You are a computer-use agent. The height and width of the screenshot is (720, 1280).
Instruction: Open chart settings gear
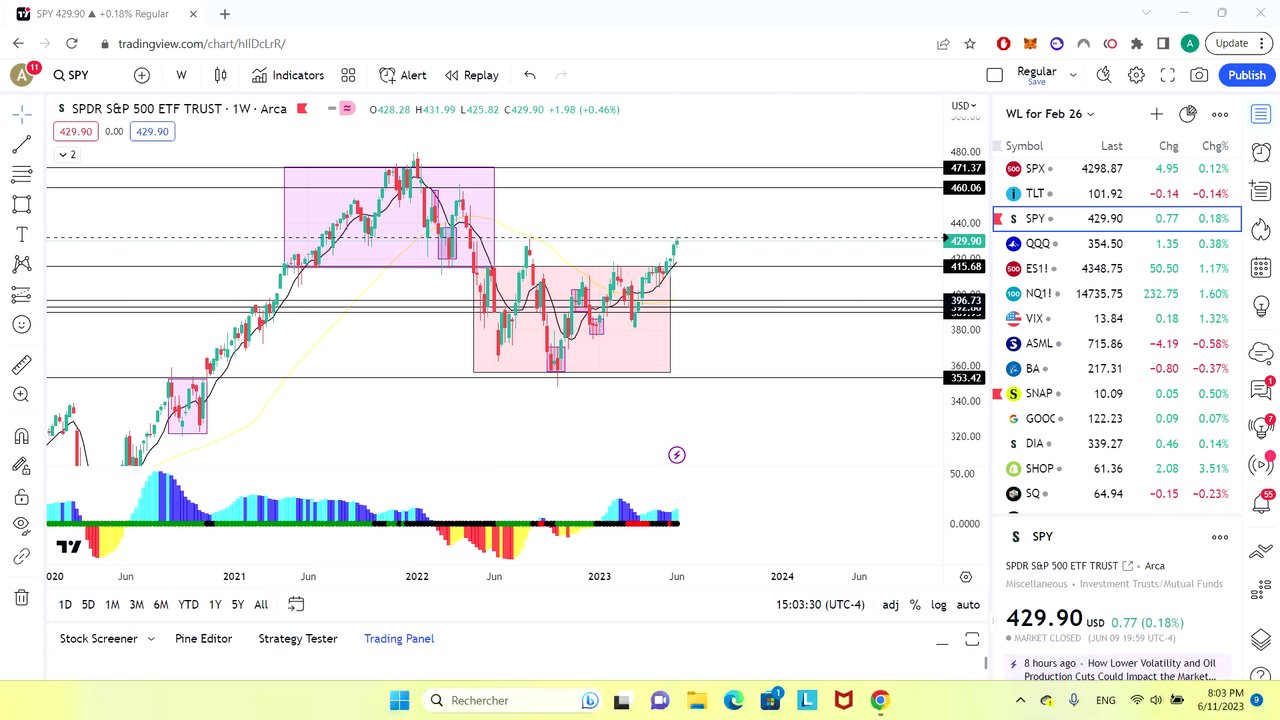tap(1136, 75)
